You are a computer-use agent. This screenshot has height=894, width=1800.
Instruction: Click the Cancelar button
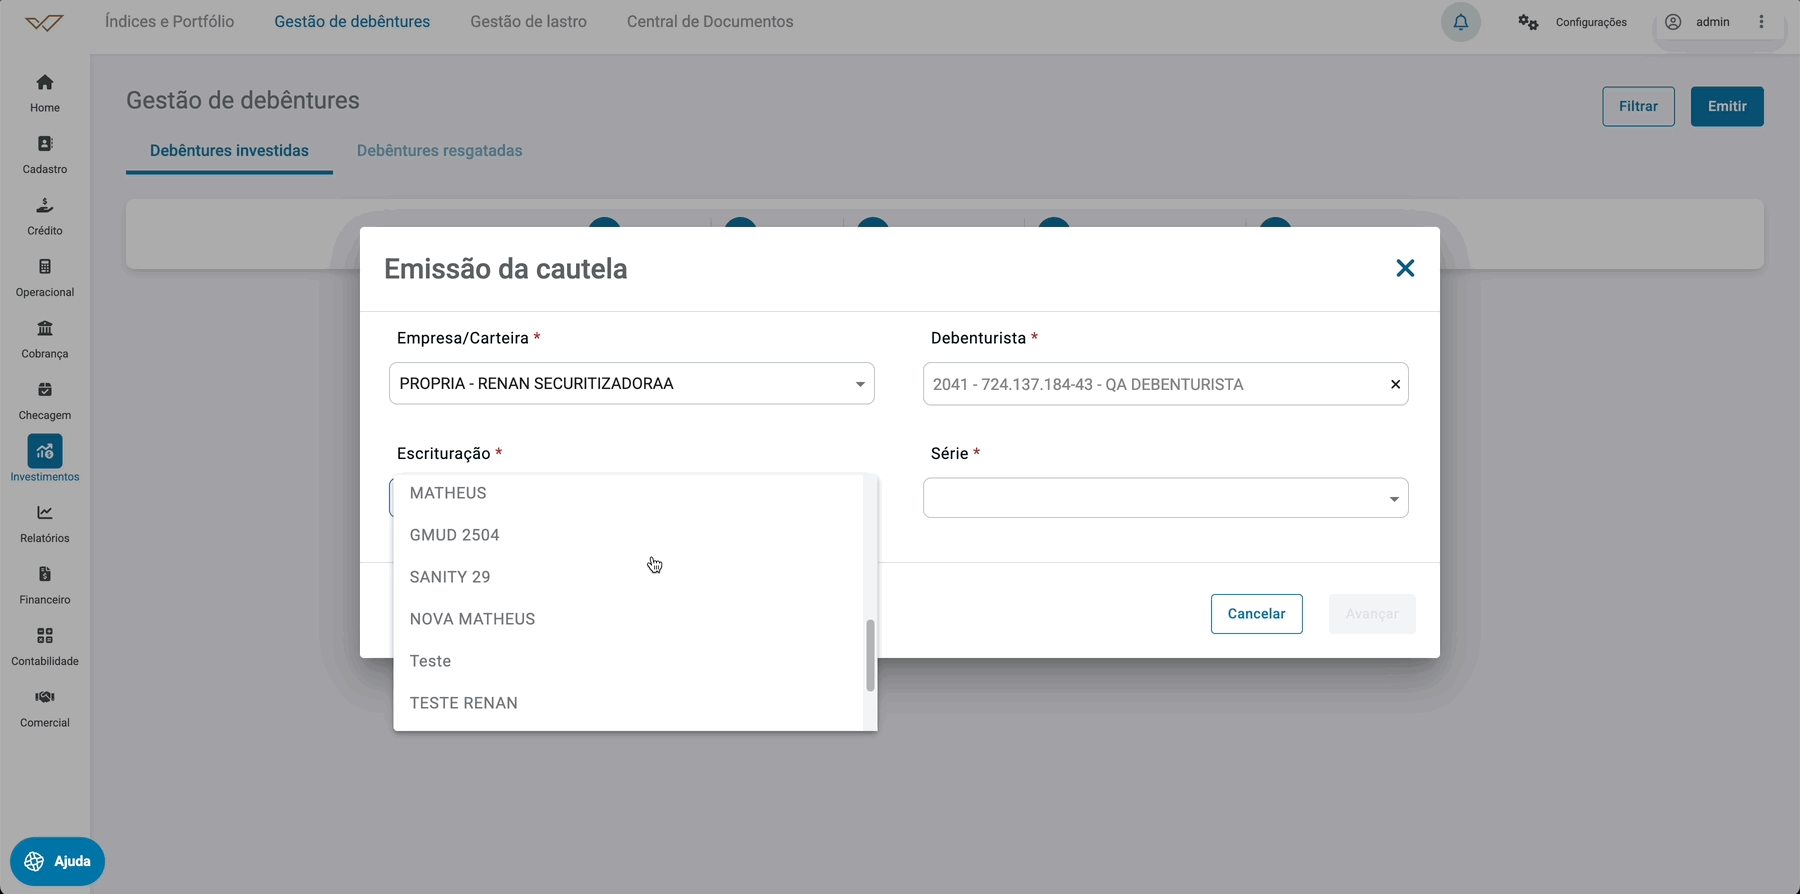(1257, 614)
